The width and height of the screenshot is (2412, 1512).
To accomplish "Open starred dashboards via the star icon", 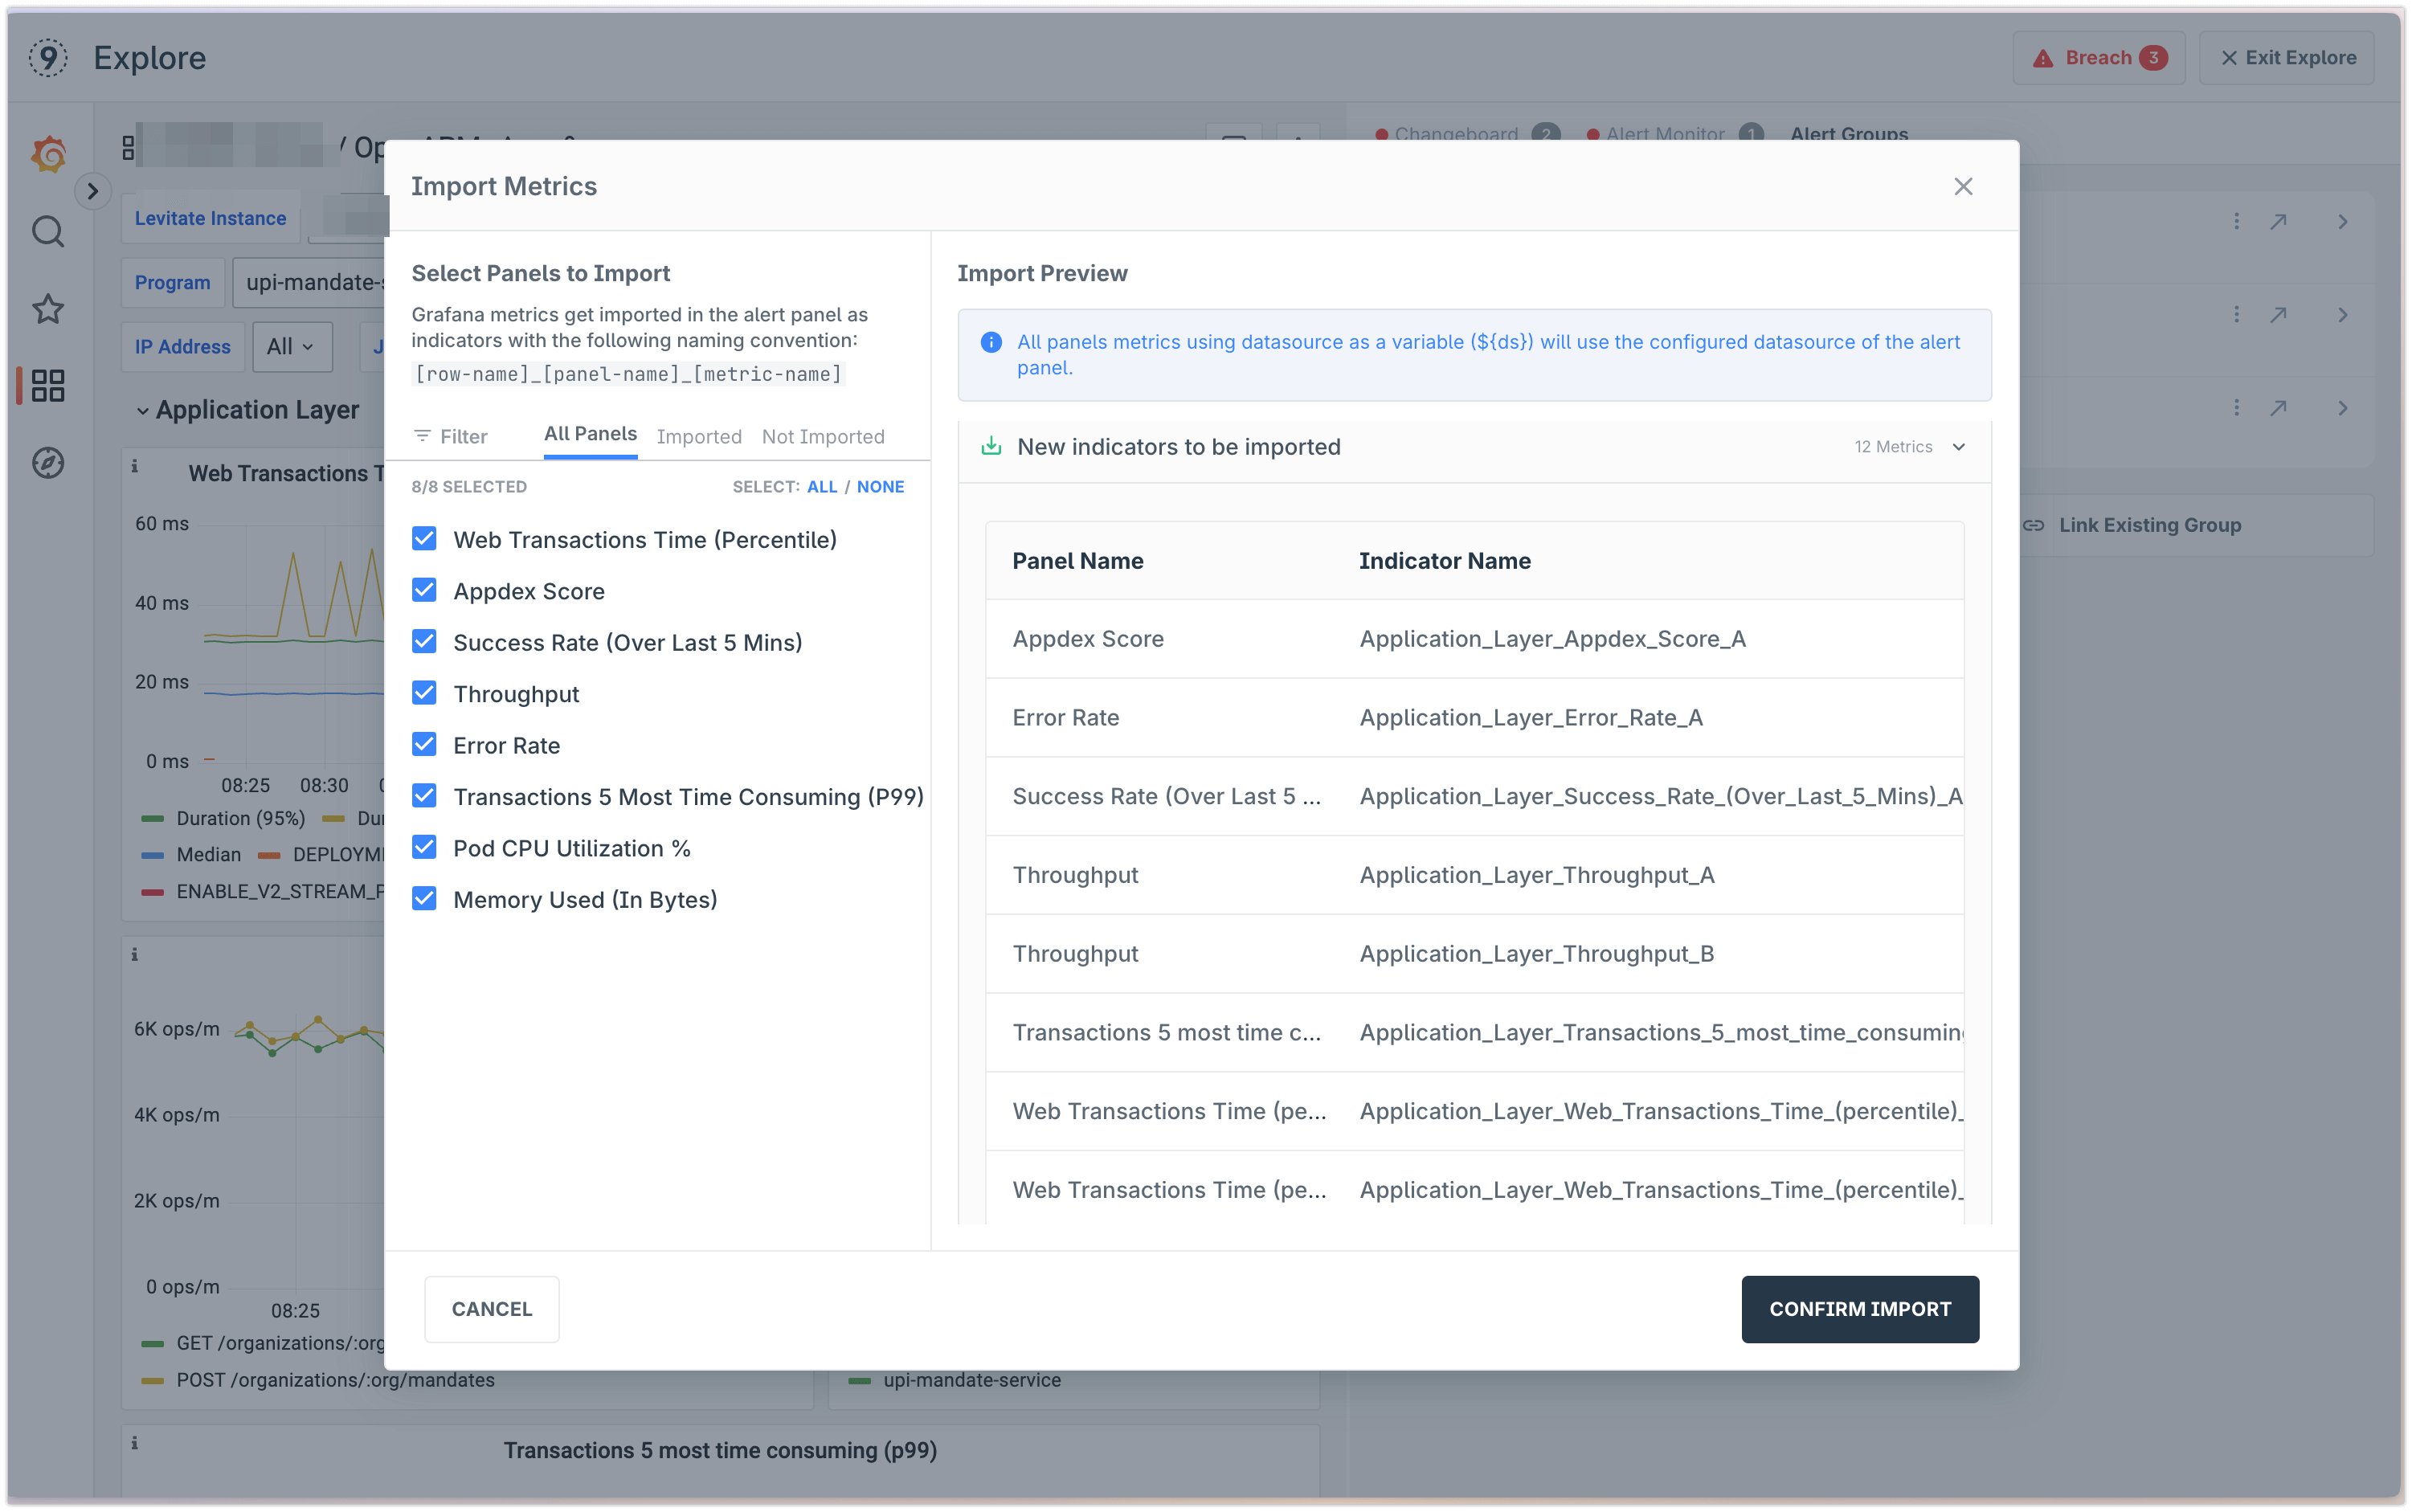I will (47, 309).
